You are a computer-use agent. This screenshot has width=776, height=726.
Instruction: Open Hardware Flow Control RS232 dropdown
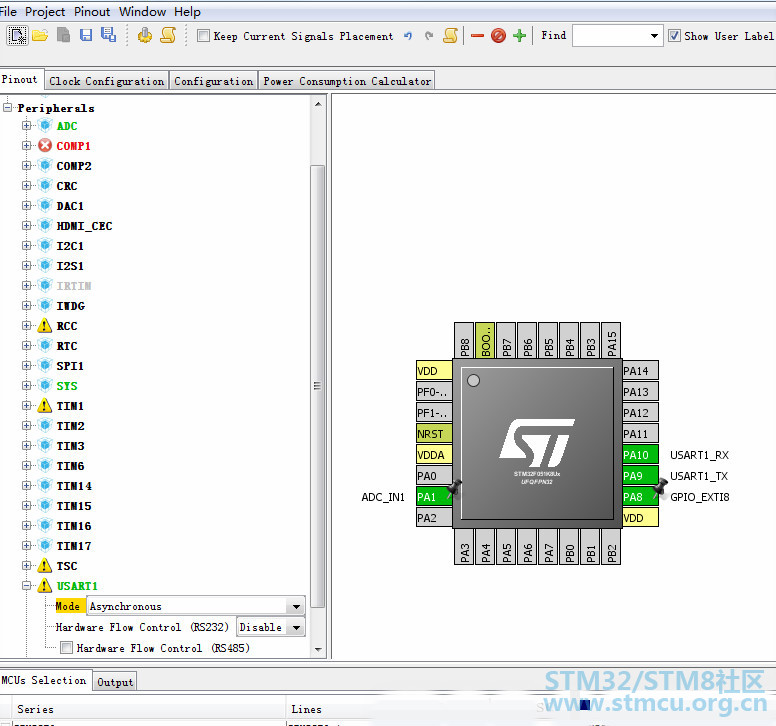click(296, 627)
